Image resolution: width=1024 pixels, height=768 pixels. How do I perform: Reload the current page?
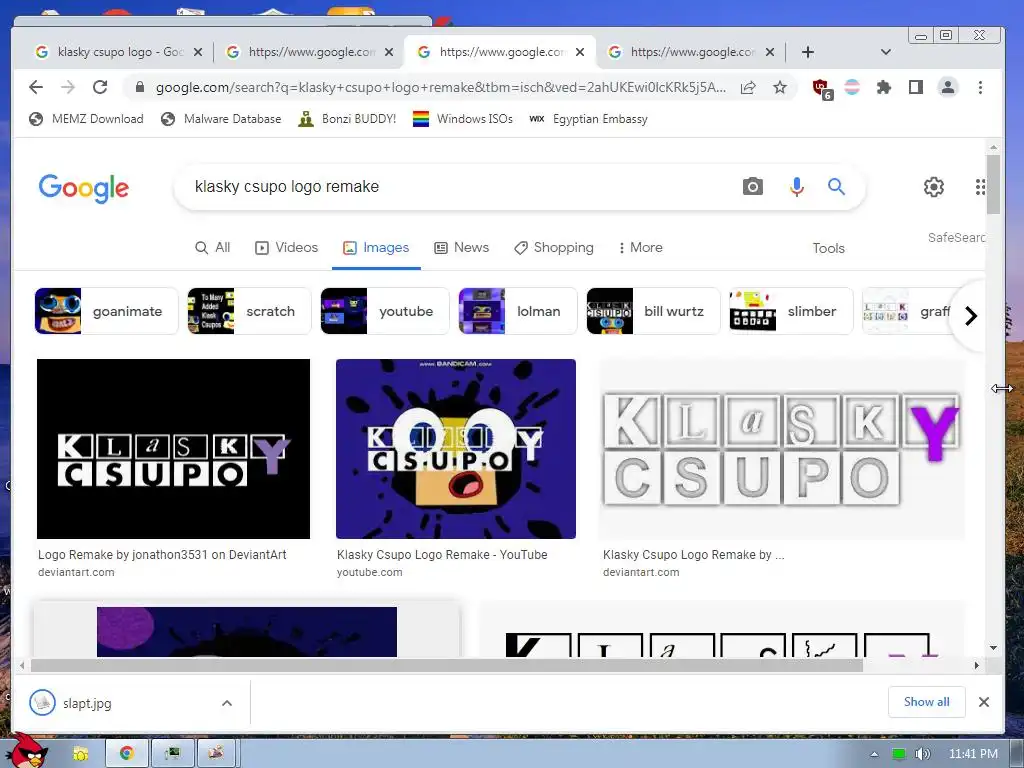[100, 87]
